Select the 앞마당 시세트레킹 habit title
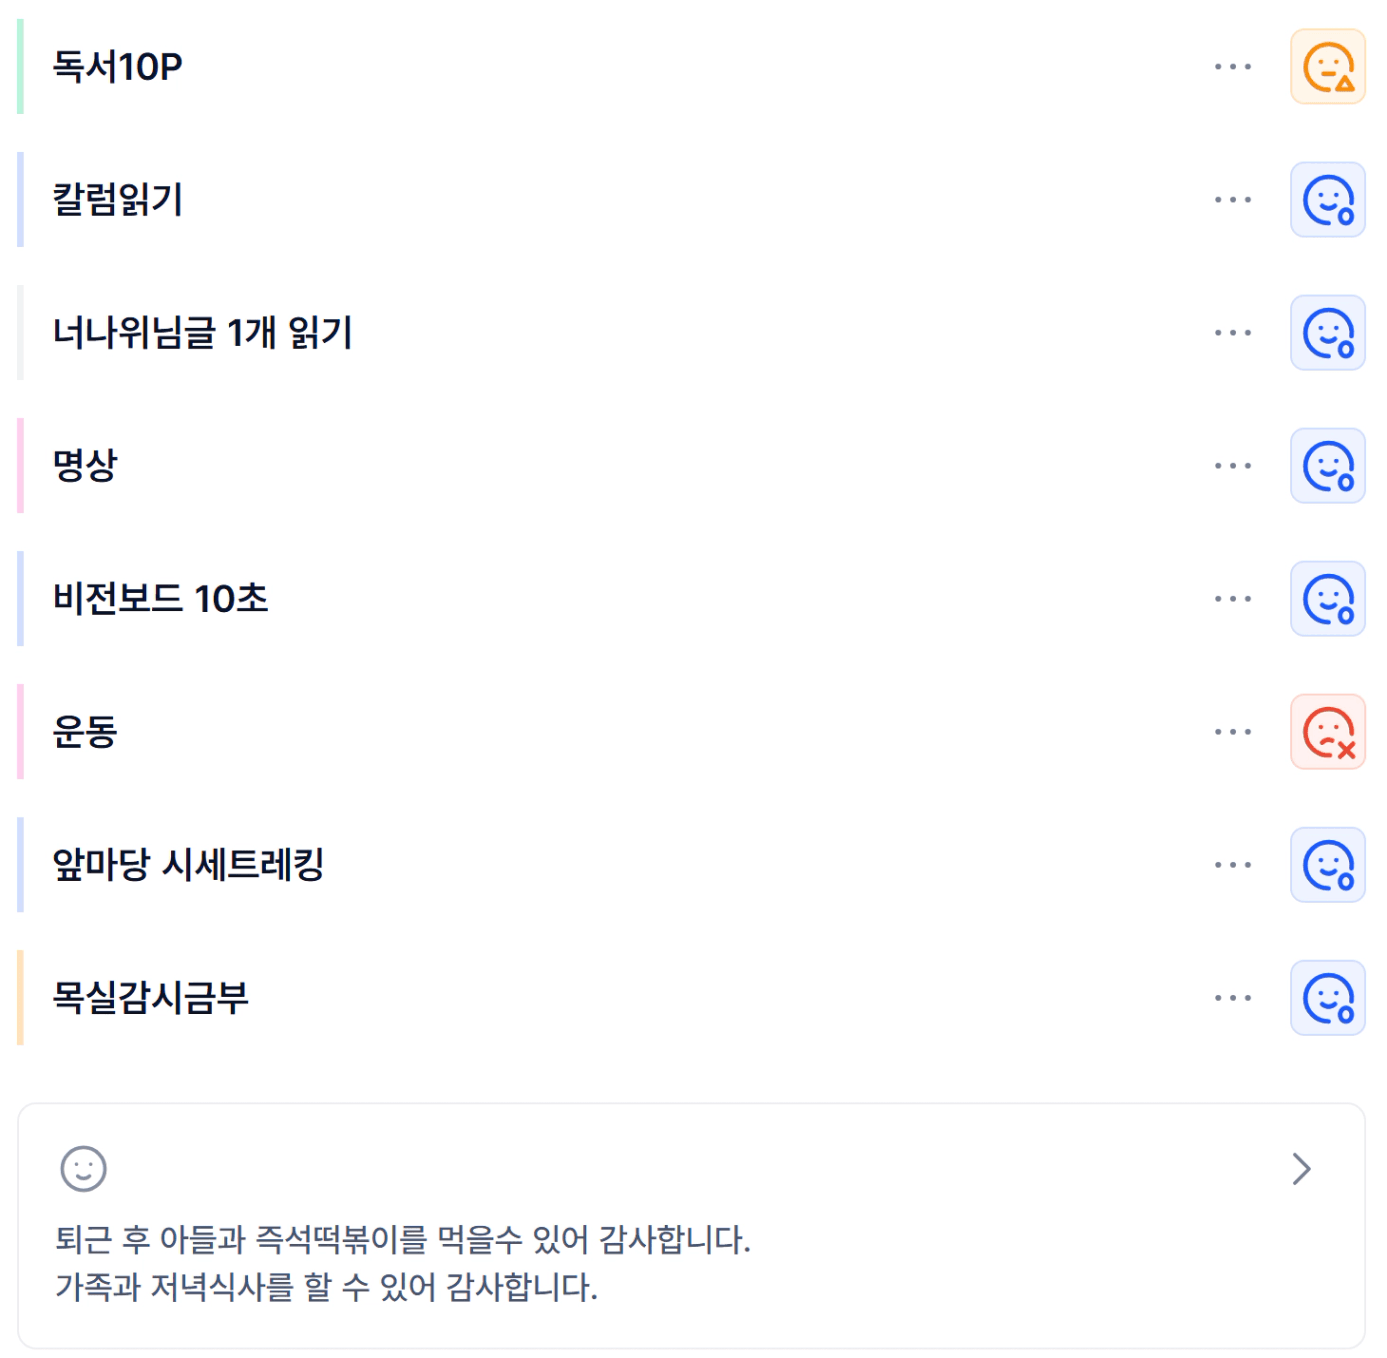 coord(188,865)
